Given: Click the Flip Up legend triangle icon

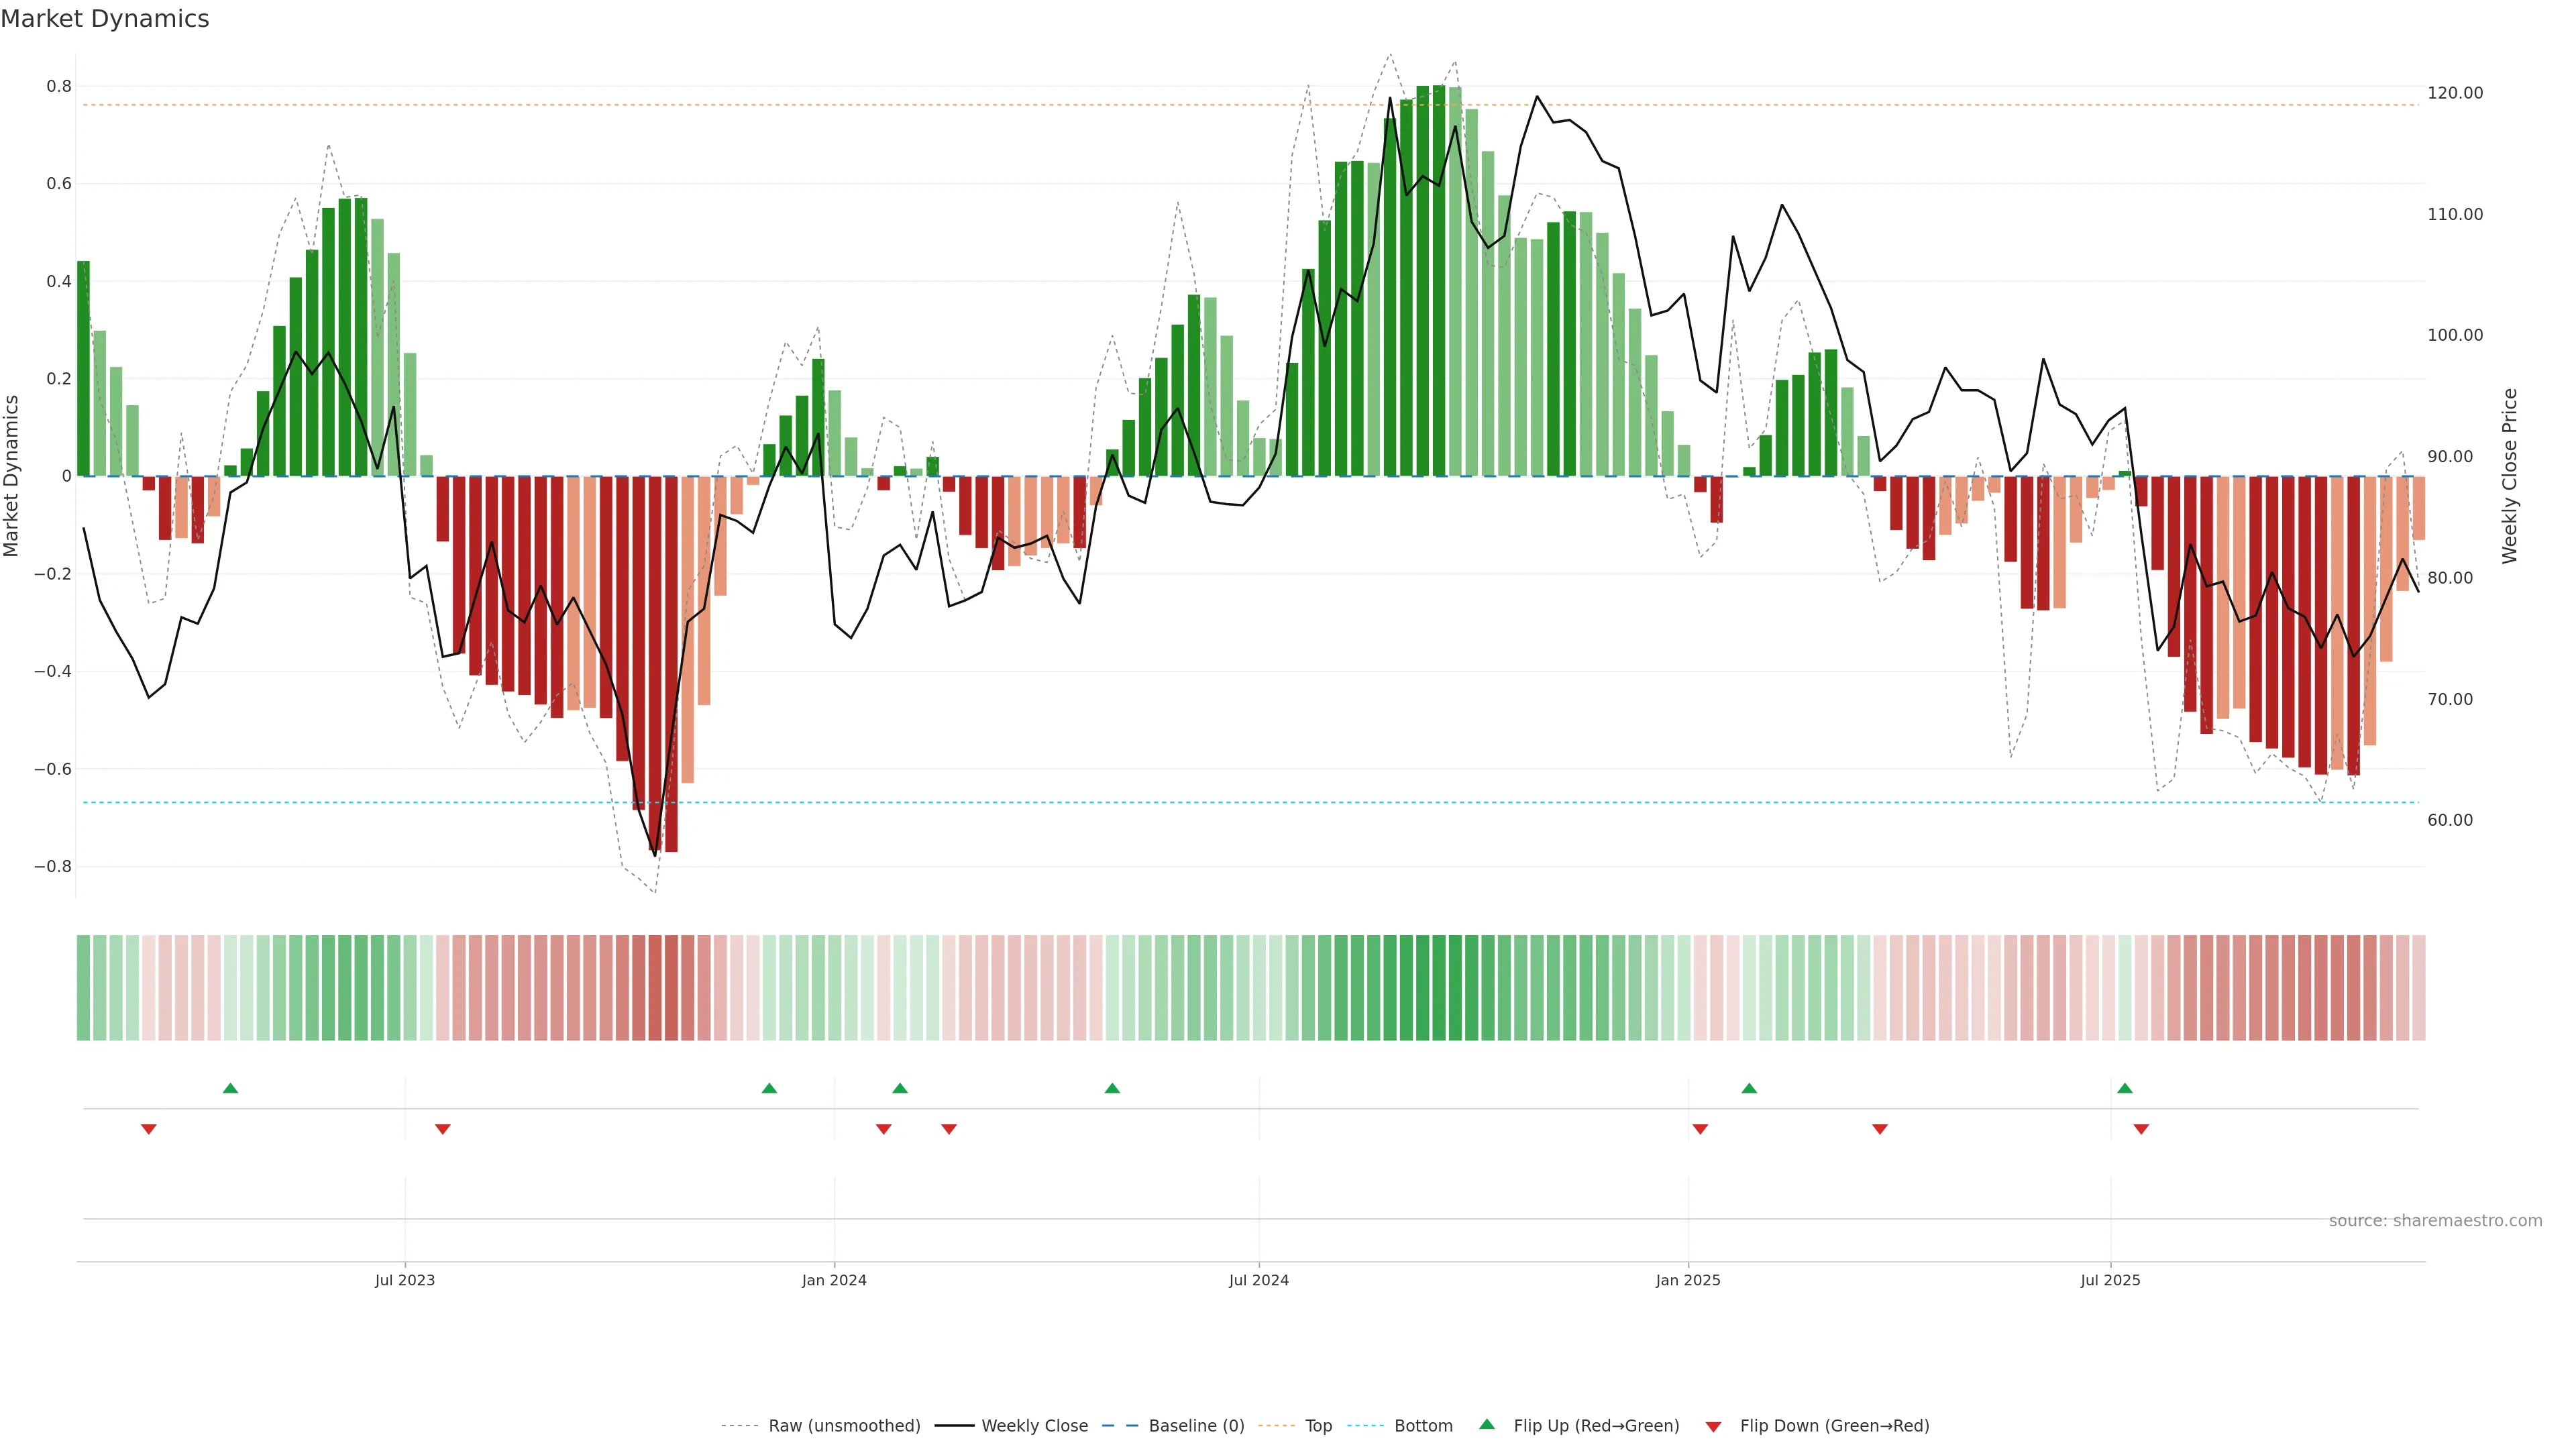Looking at the screenshot, I should pyautogui.click(x=1487, y=1424).
